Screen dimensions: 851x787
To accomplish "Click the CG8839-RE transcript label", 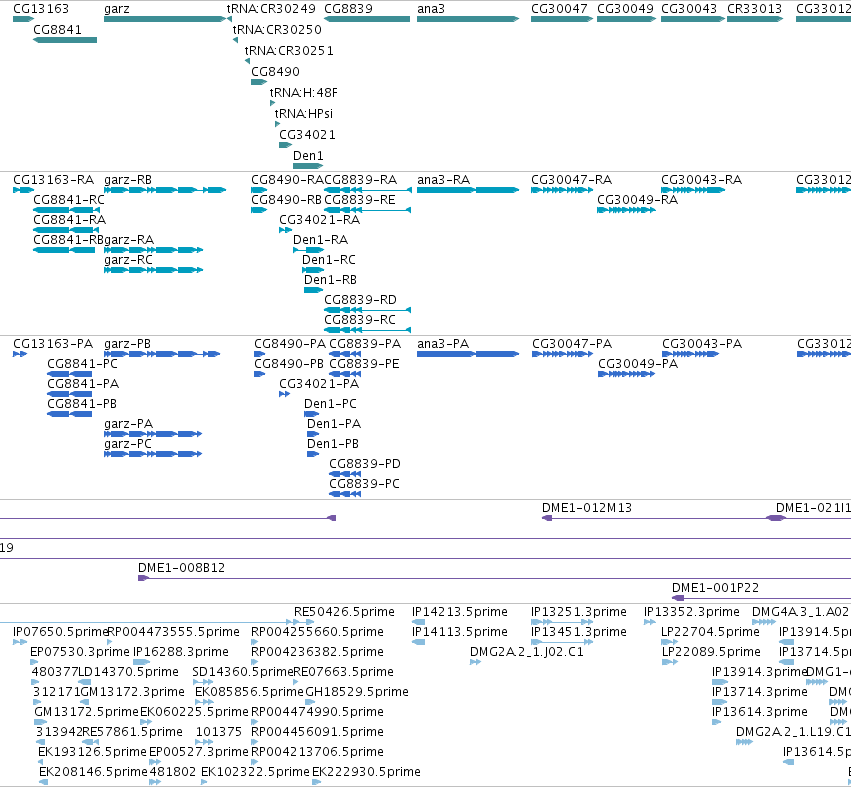I will click(360, 200).
